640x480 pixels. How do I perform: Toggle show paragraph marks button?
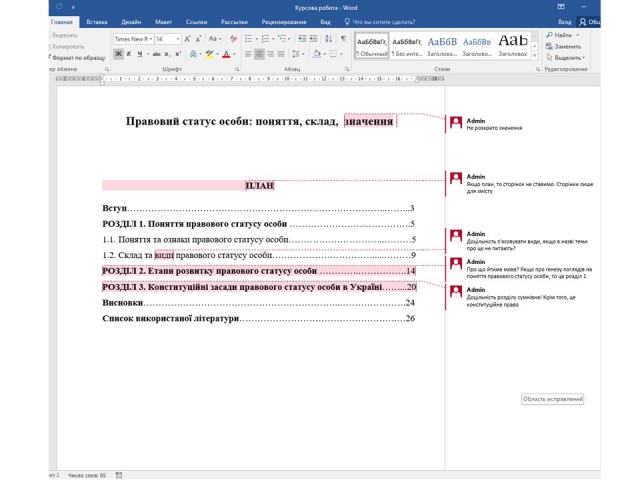click(x=343, y=39)
